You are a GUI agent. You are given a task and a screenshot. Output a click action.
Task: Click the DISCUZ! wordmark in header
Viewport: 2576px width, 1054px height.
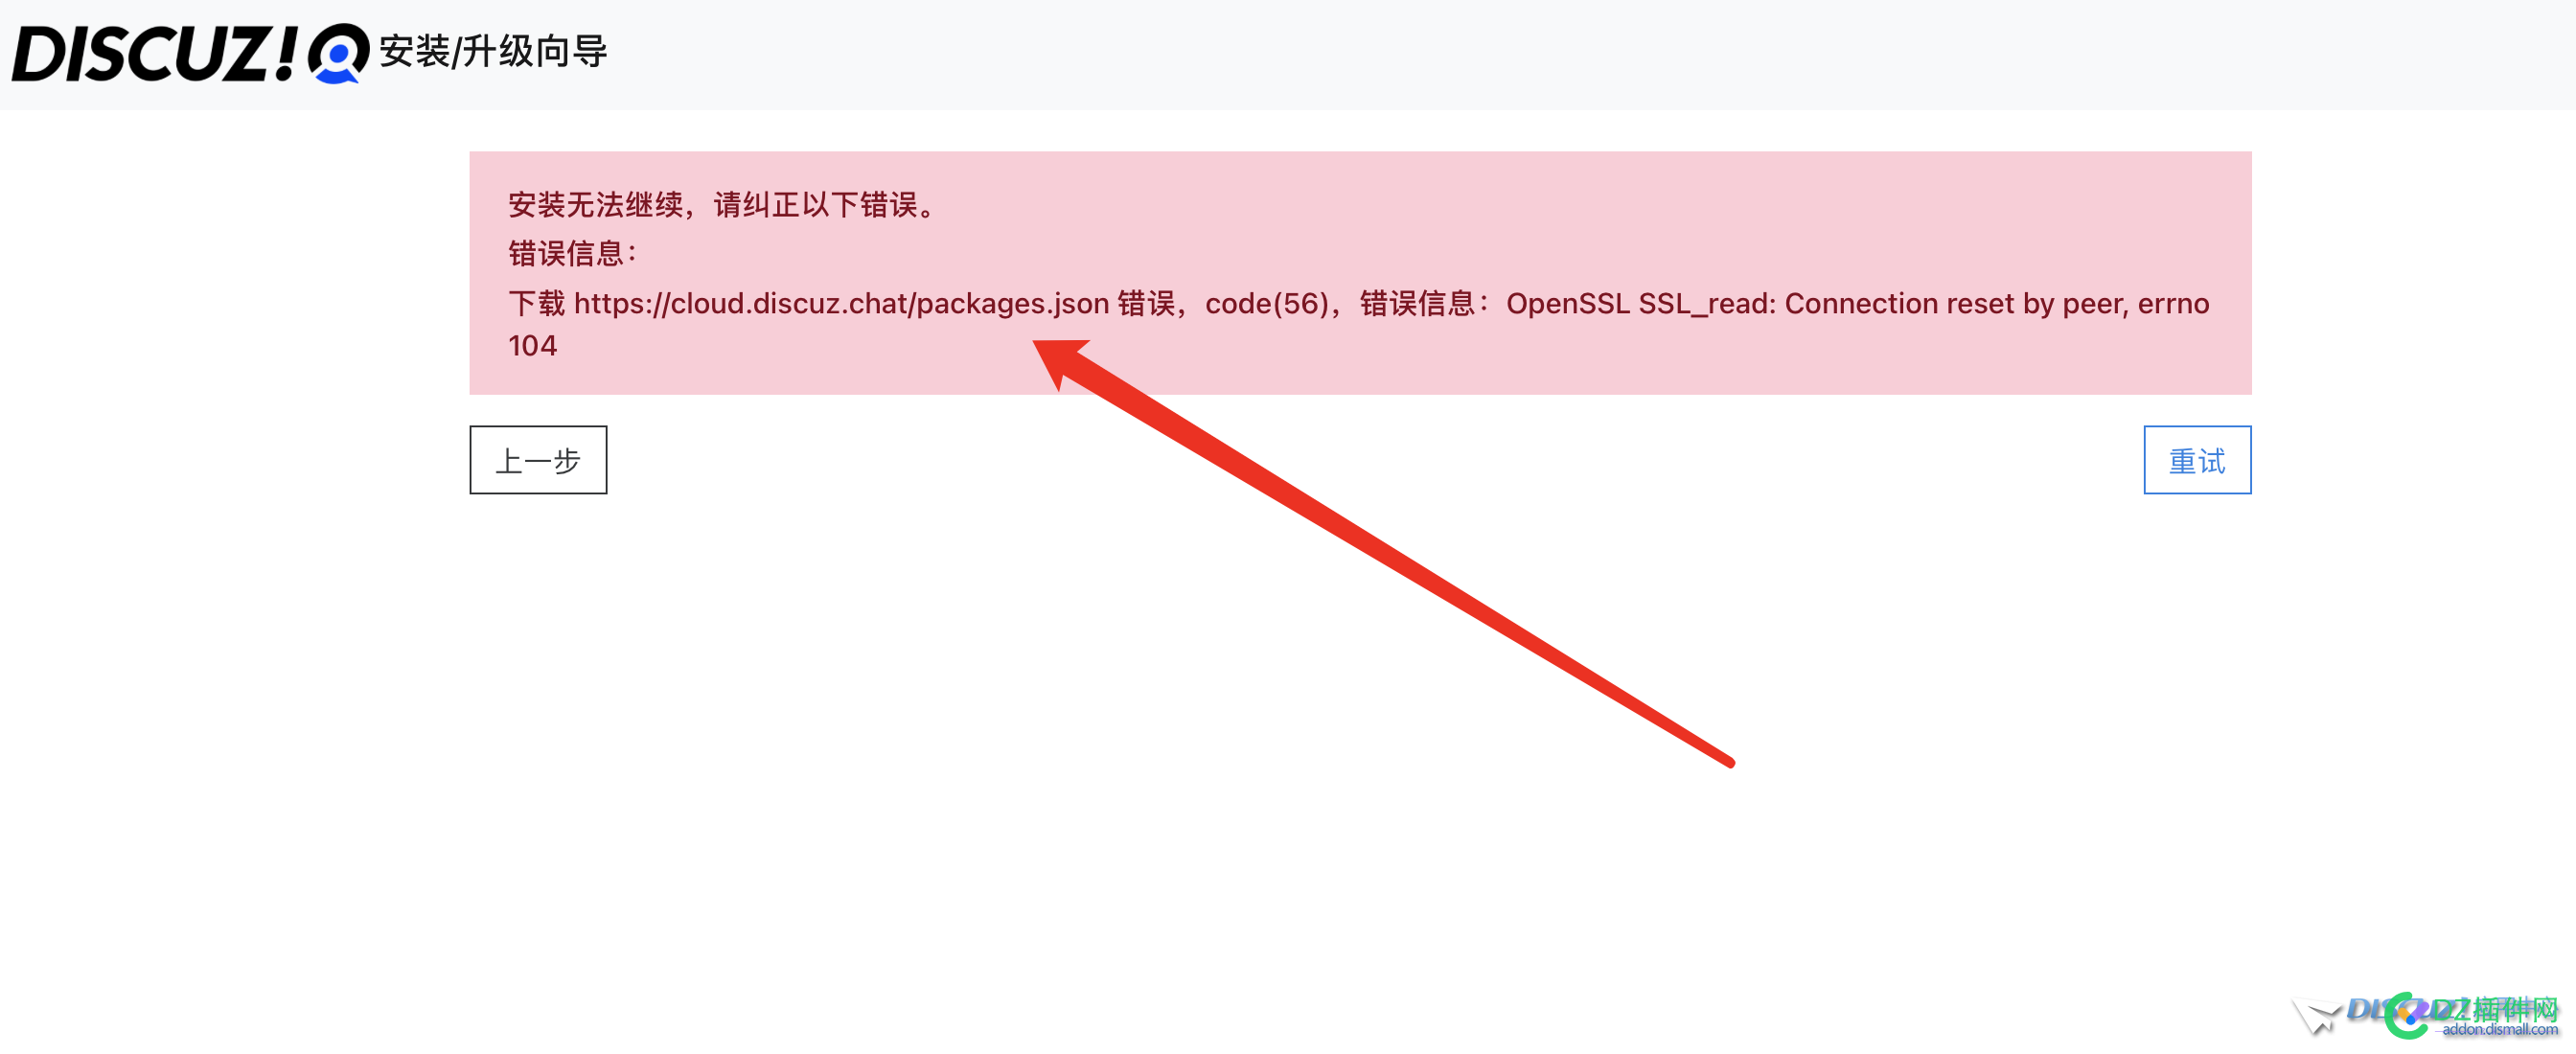click(154, 54)
